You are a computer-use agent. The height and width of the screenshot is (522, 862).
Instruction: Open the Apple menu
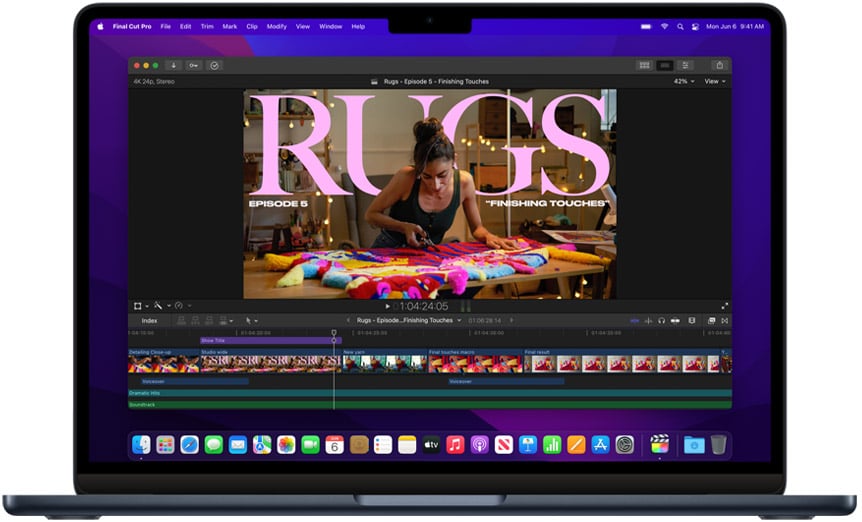point(100,26)
